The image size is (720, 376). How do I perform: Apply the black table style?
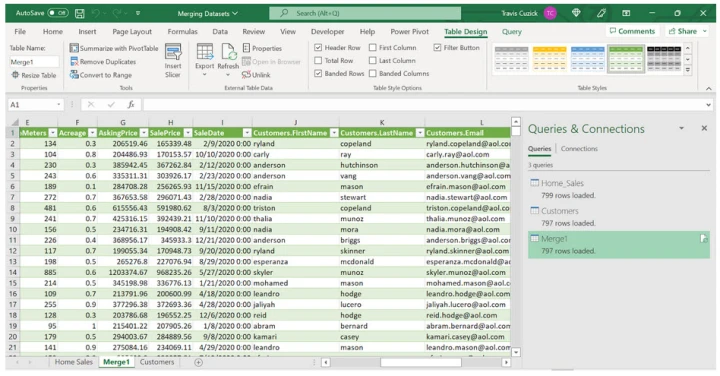pos(664,58)
